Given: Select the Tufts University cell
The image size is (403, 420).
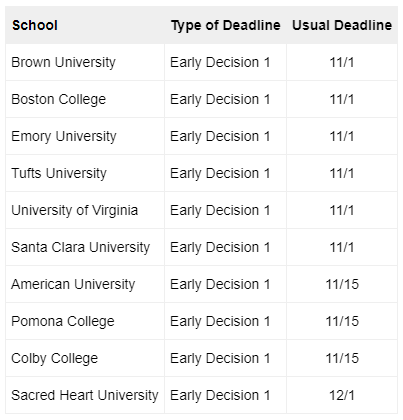Looking at the screenshot, I should (x=85, y=173).
